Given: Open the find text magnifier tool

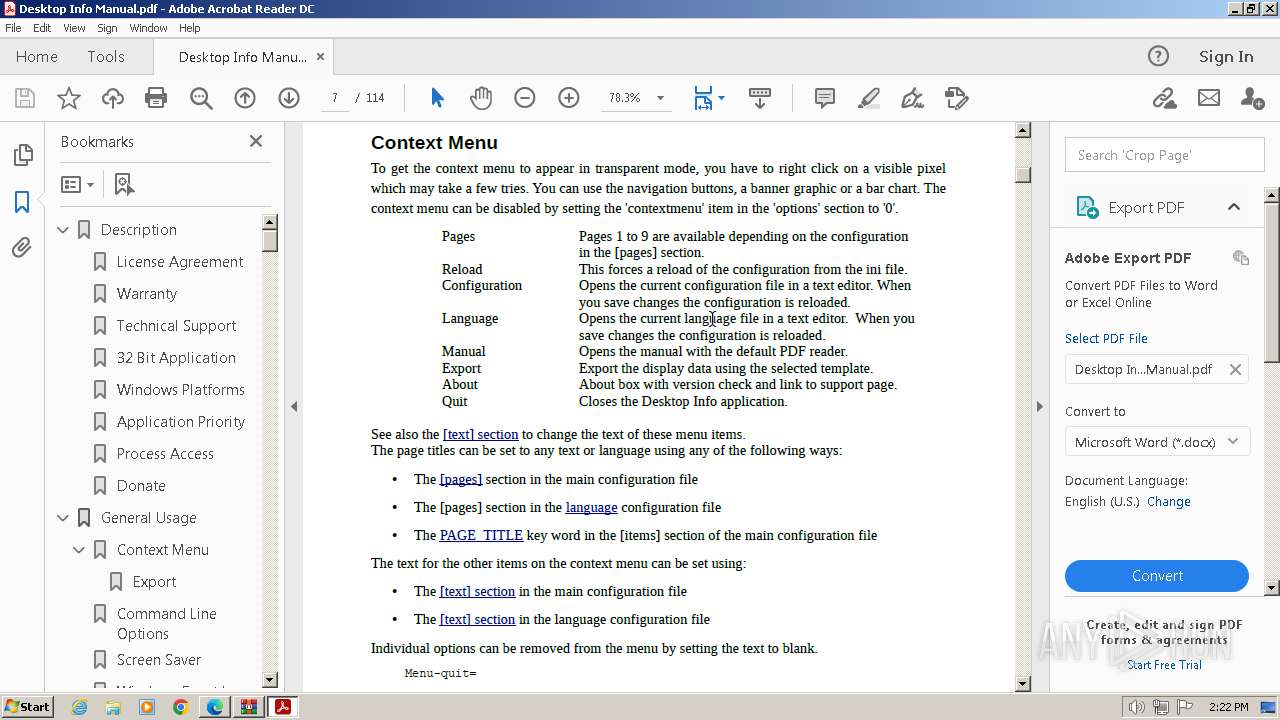Looking at the screenshot, I should pos(201,98).
